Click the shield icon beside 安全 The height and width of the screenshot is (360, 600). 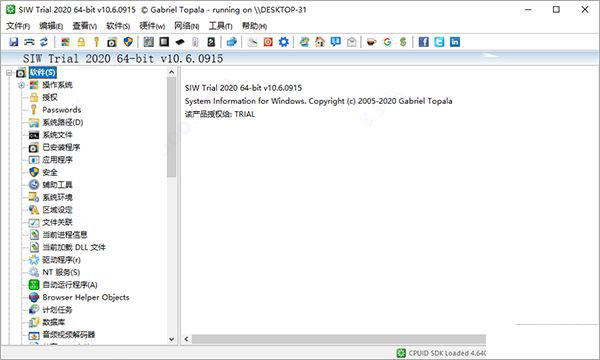pyautogui.click(x=34, y=172)
